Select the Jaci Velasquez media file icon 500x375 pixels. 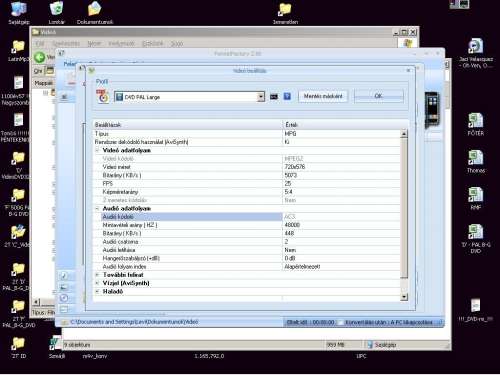(x=476, y=53)
